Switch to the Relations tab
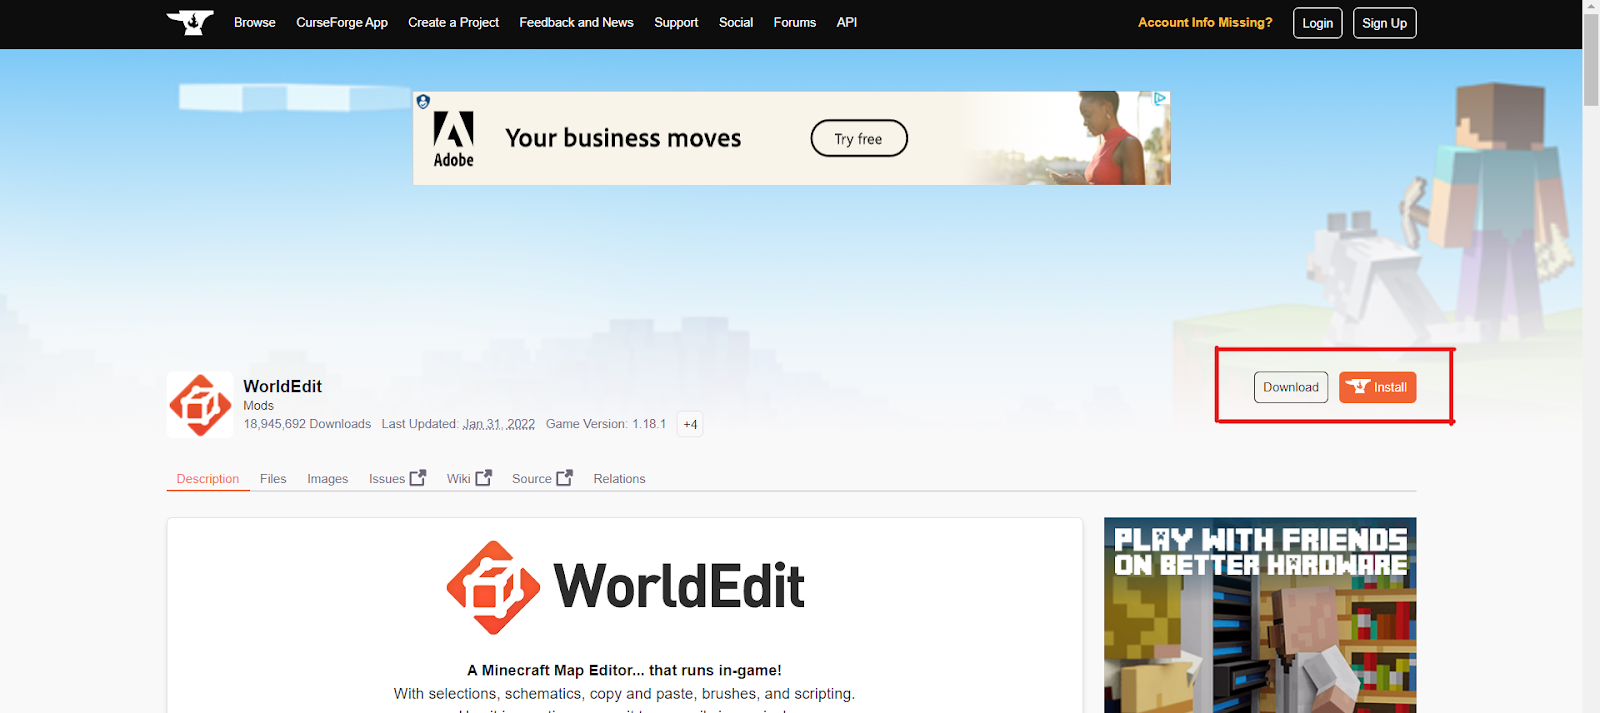Screen dimensions: 1600x713 (x=619, y=478)
